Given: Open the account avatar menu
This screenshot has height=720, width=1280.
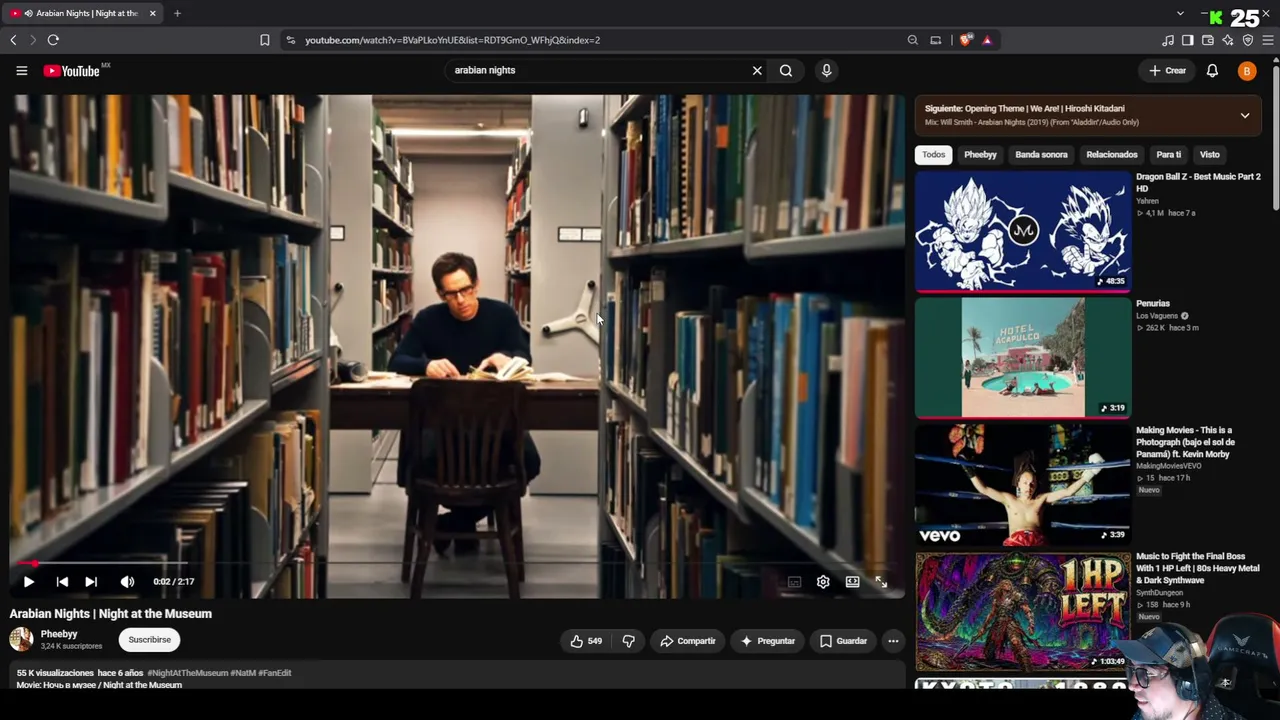Looking at the screenshot, I should 1246,71.
